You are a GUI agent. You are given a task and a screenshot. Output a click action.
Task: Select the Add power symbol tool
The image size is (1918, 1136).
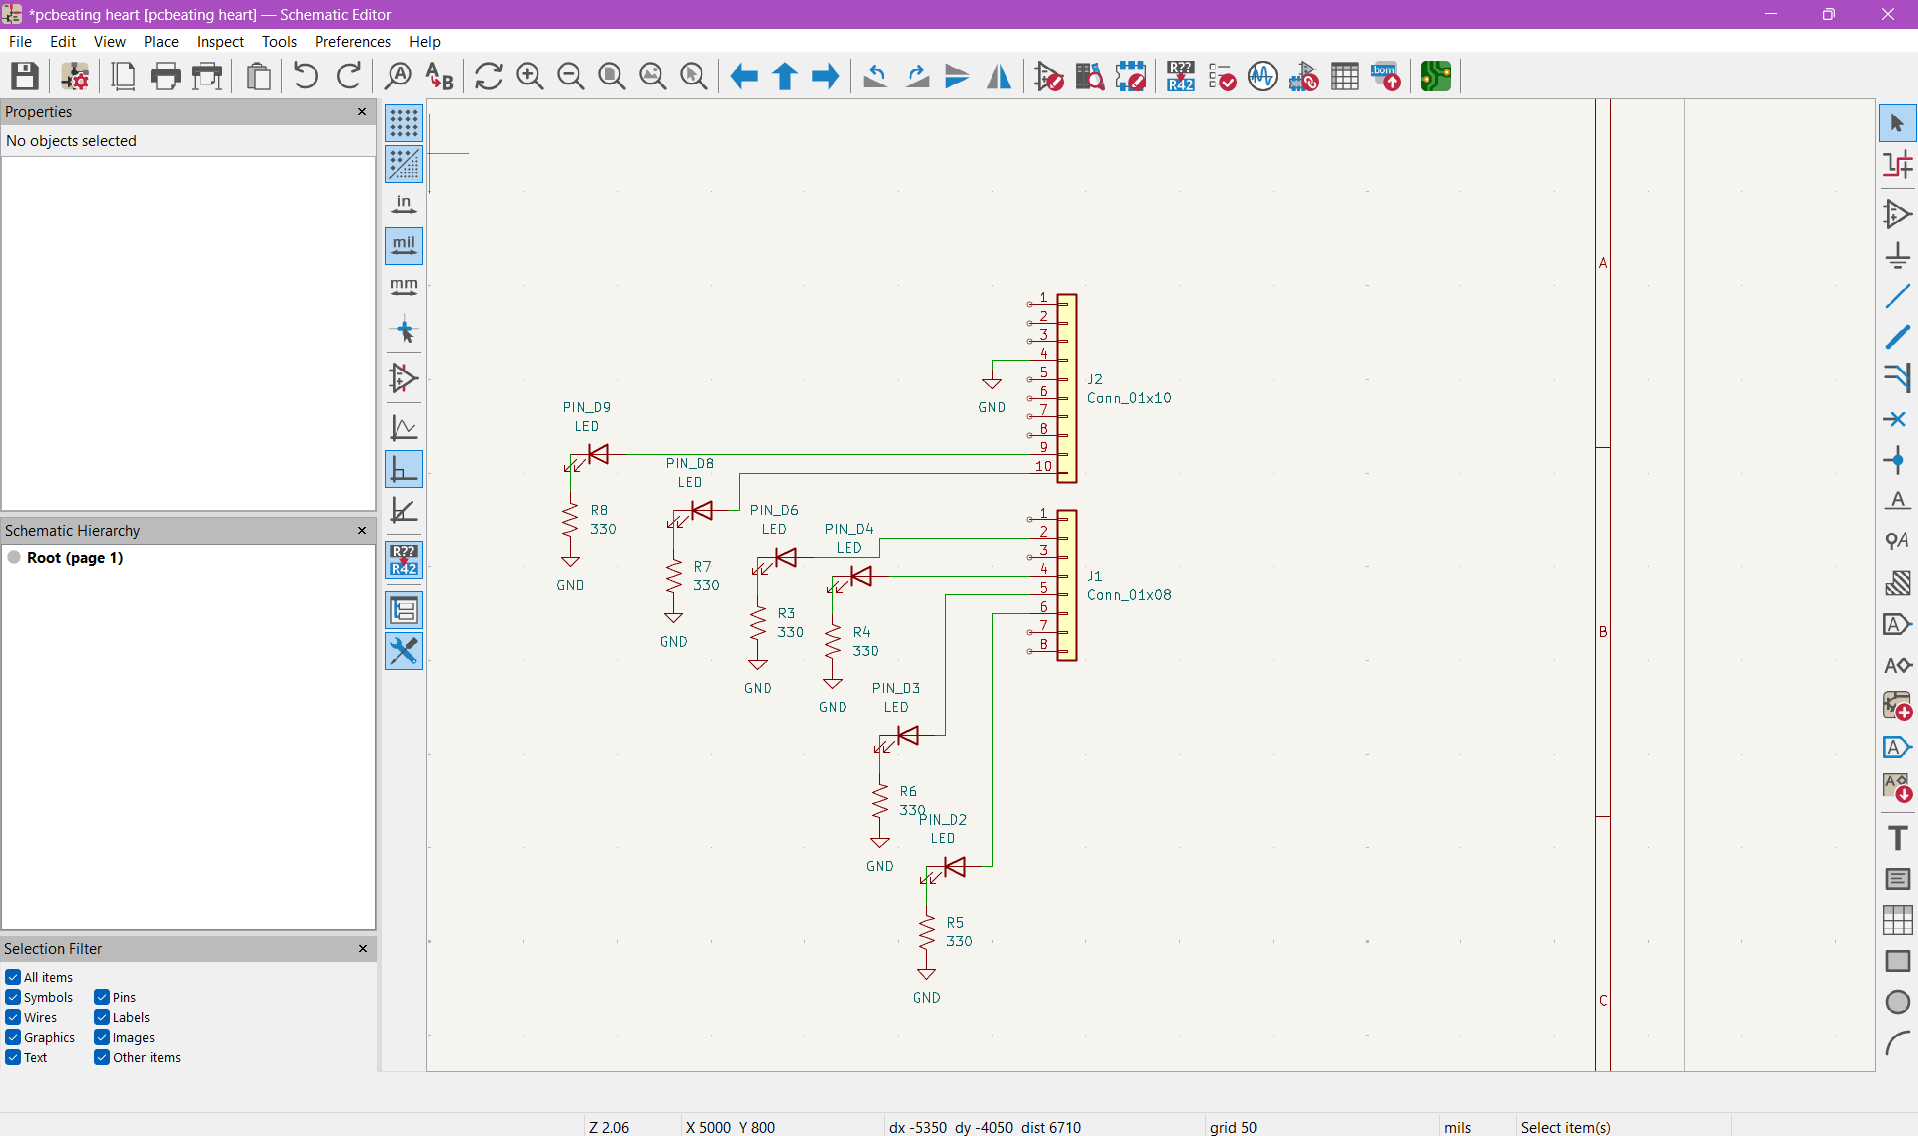click(x=1896, y=256)
